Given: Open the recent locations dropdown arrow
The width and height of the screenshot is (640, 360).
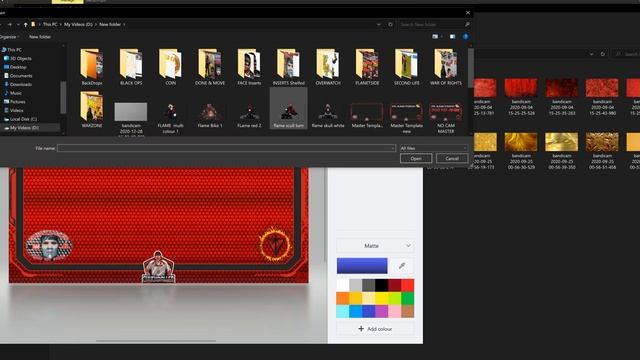Looking at the screenshot, I should (x=18, y=24).
